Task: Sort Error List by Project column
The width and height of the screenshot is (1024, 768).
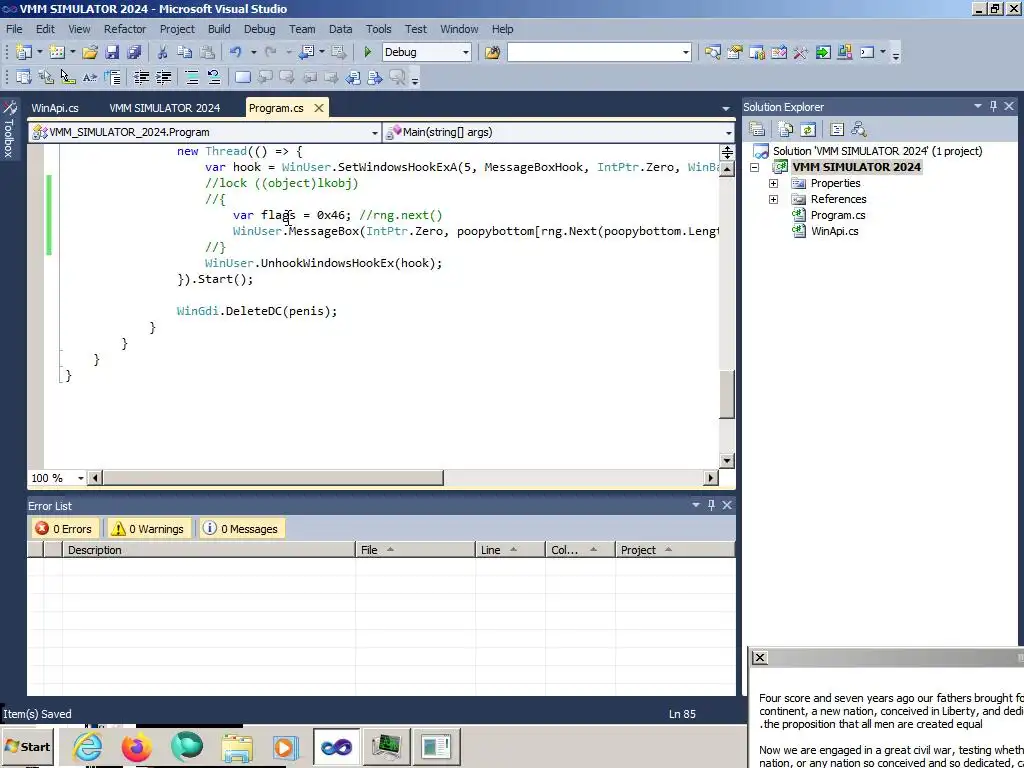Action: pos(675,550)
